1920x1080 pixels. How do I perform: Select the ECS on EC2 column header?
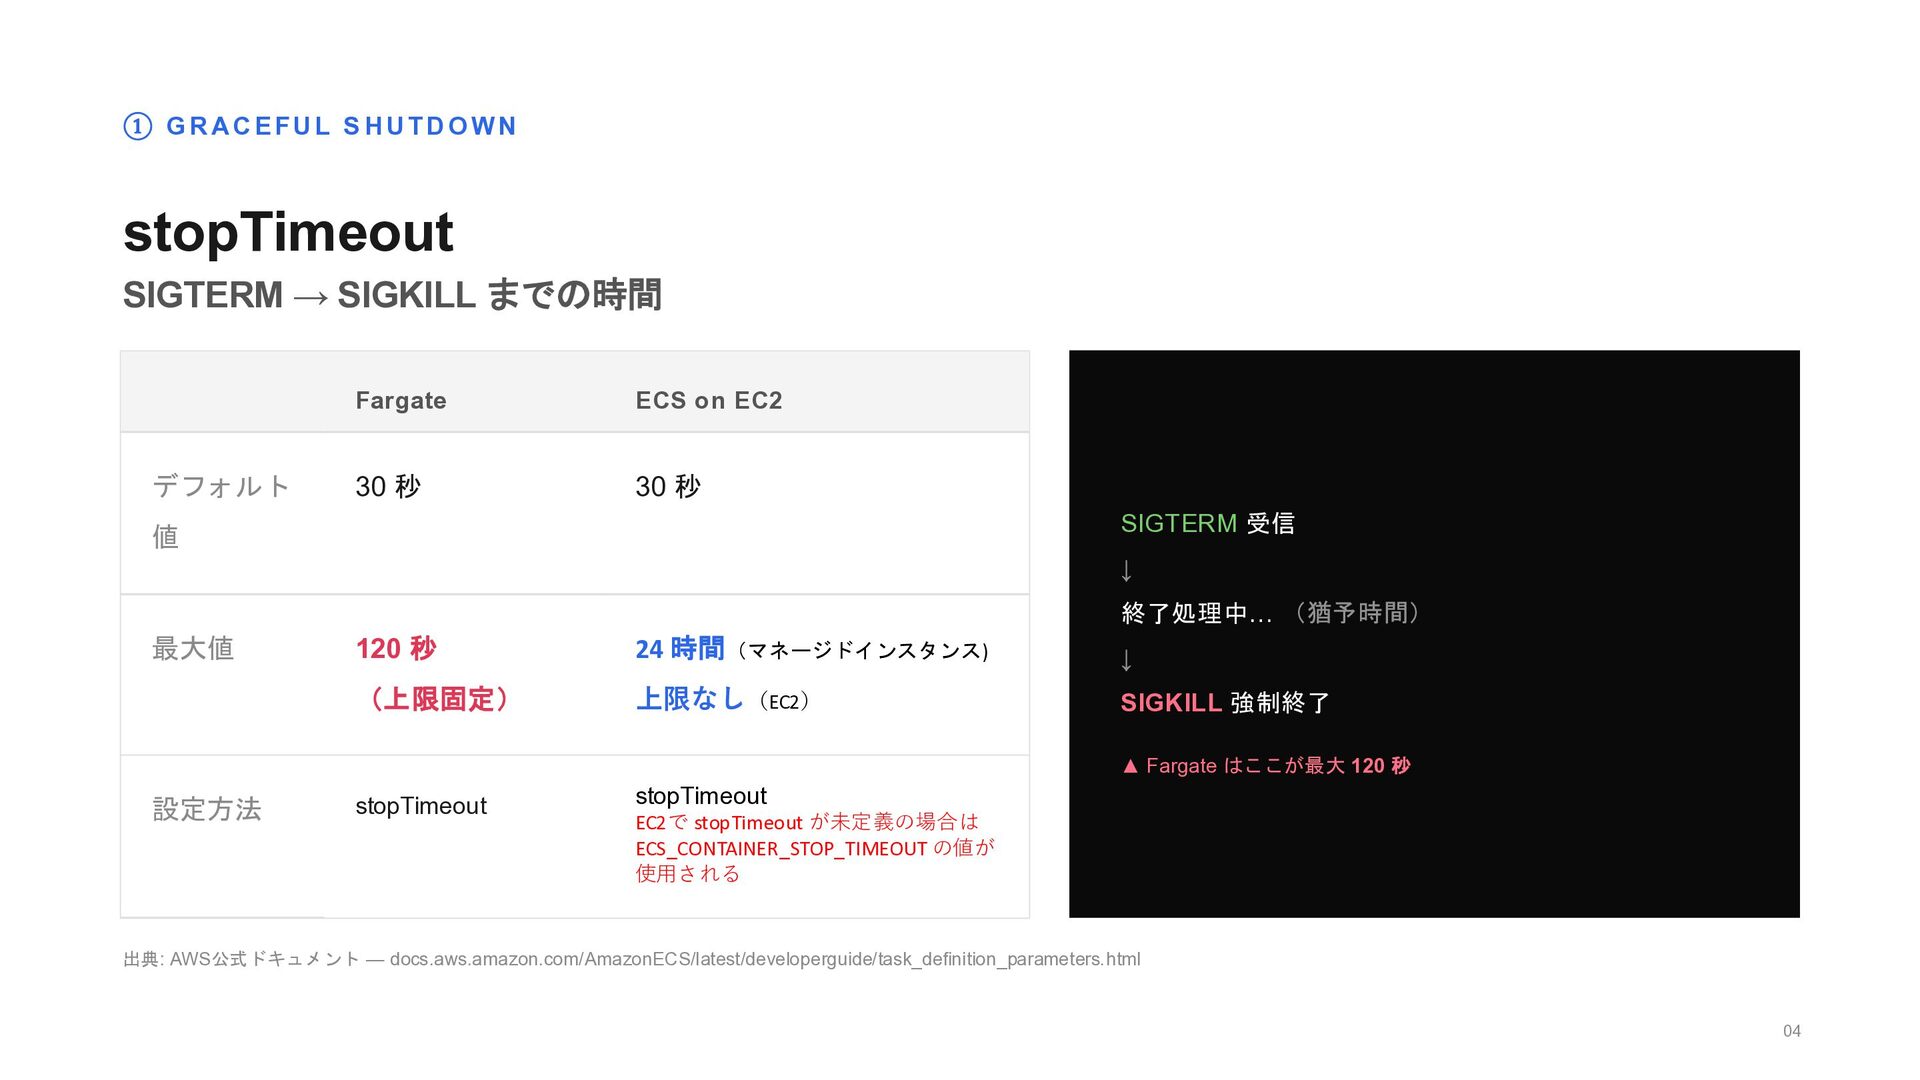(x=708, y=400)
